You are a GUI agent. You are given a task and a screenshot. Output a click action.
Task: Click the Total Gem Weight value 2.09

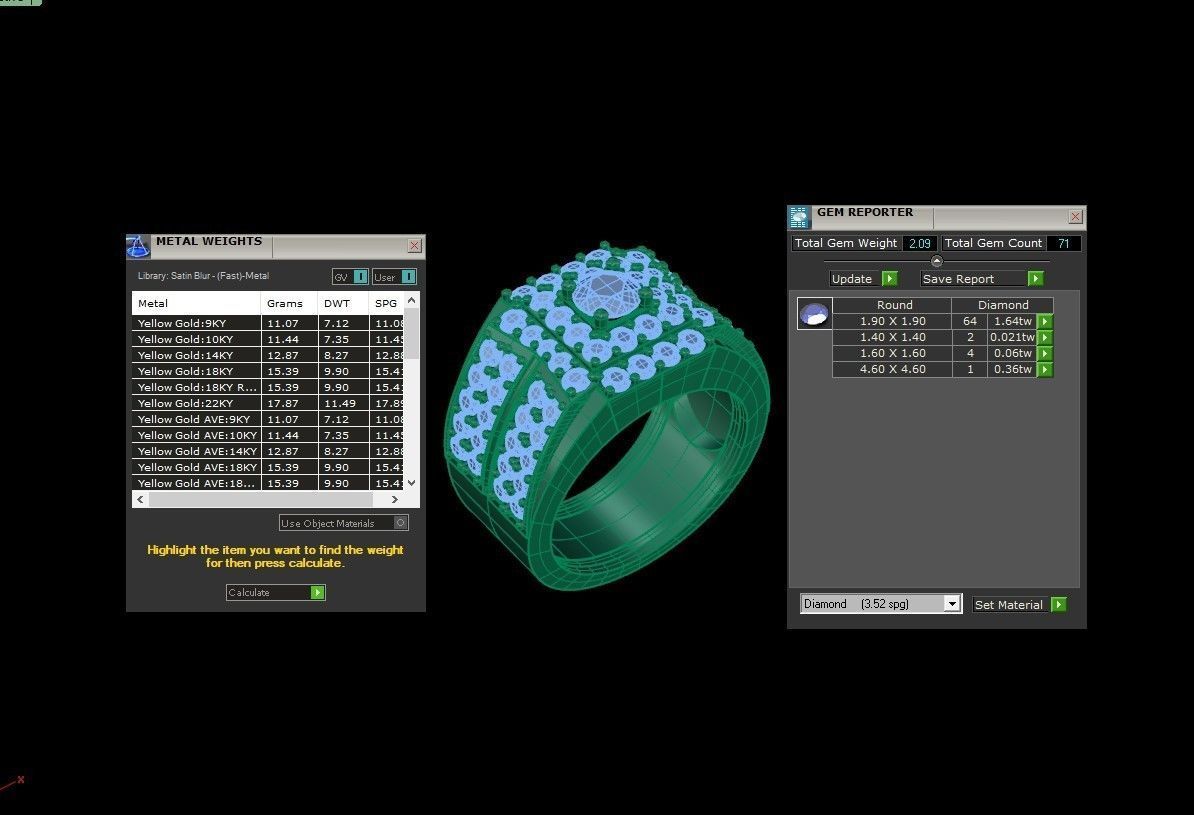pos(920,243)
